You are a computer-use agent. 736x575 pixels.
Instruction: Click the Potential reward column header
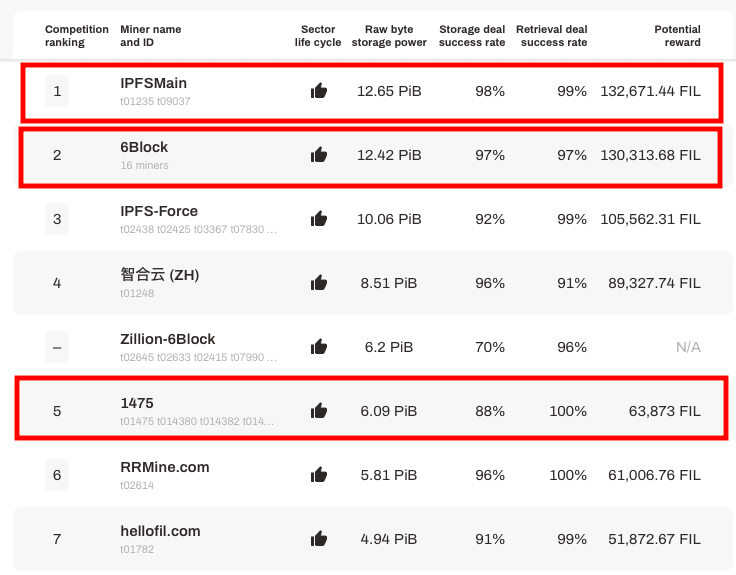(677, 36)
